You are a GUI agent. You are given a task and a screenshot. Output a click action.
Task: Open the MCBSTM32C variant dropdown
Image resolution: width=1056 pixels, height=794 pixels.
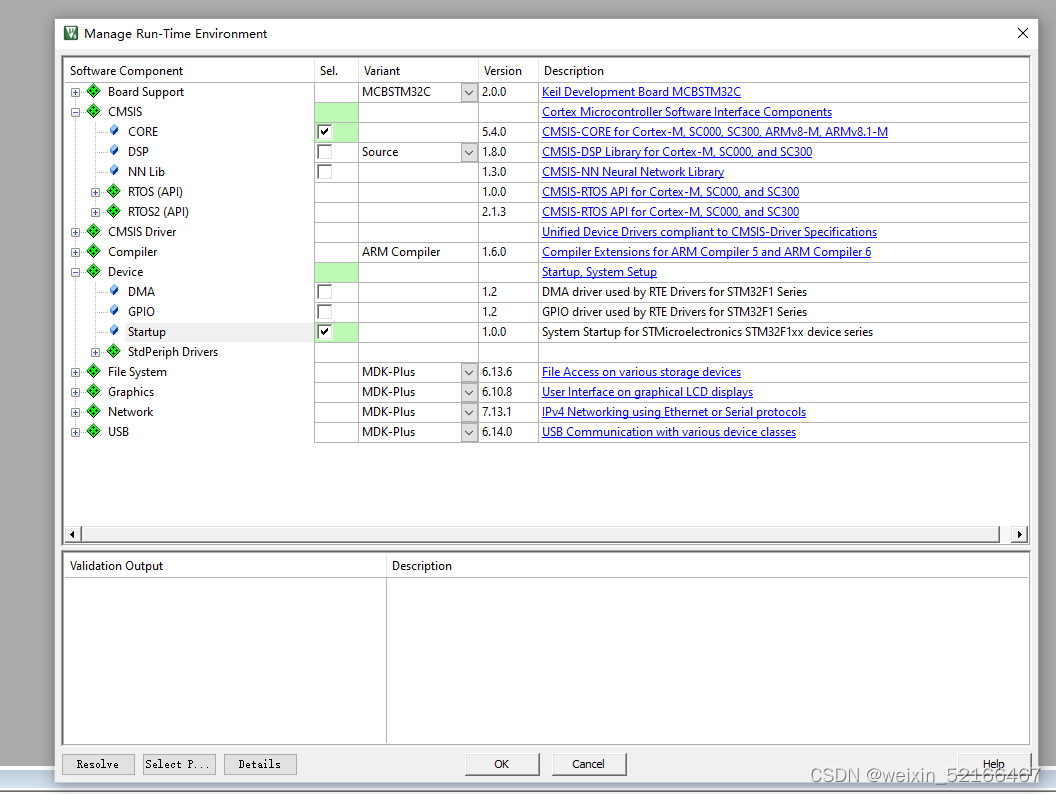469,92
